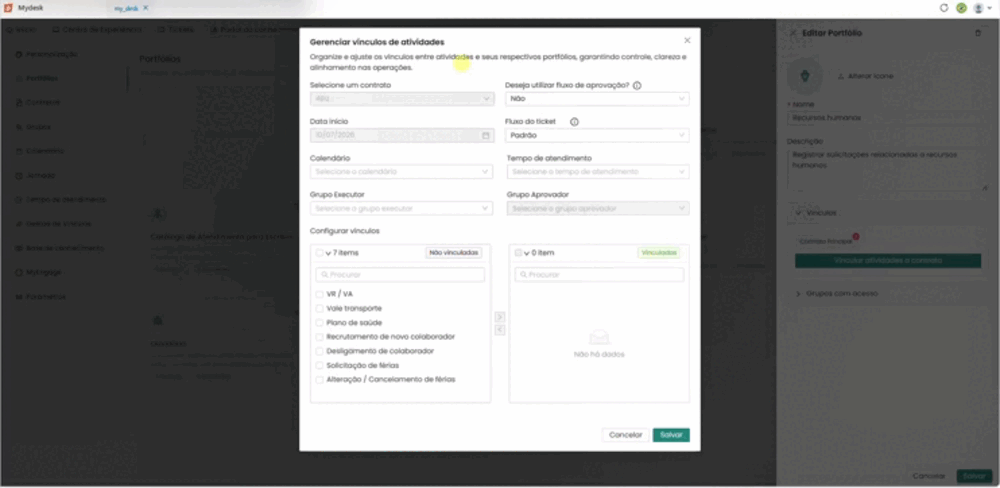Viewport: 1000px width, 488px height.
Task: Check the Plano de saúde activity
Action: (320, 323)
